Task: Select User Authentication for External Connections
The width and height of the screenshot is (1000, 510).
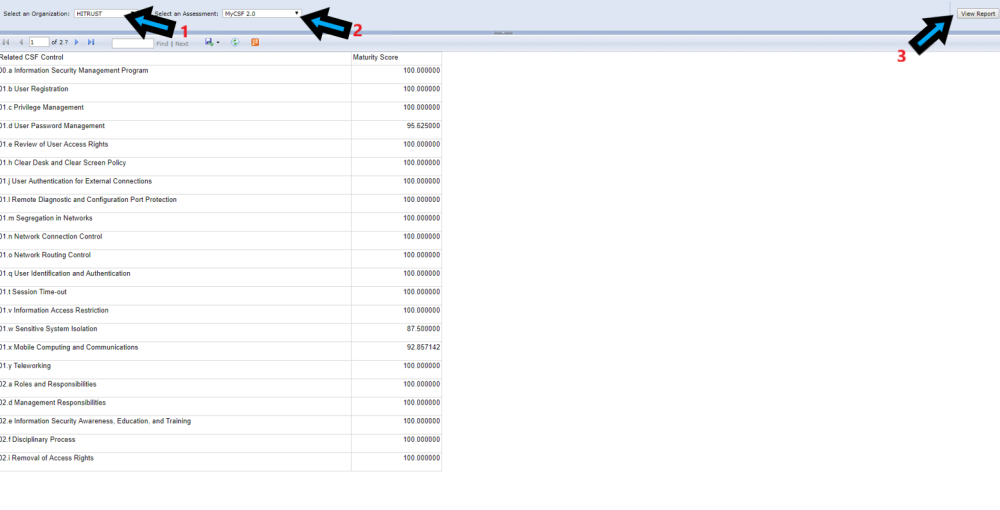Action: point(220,185)
